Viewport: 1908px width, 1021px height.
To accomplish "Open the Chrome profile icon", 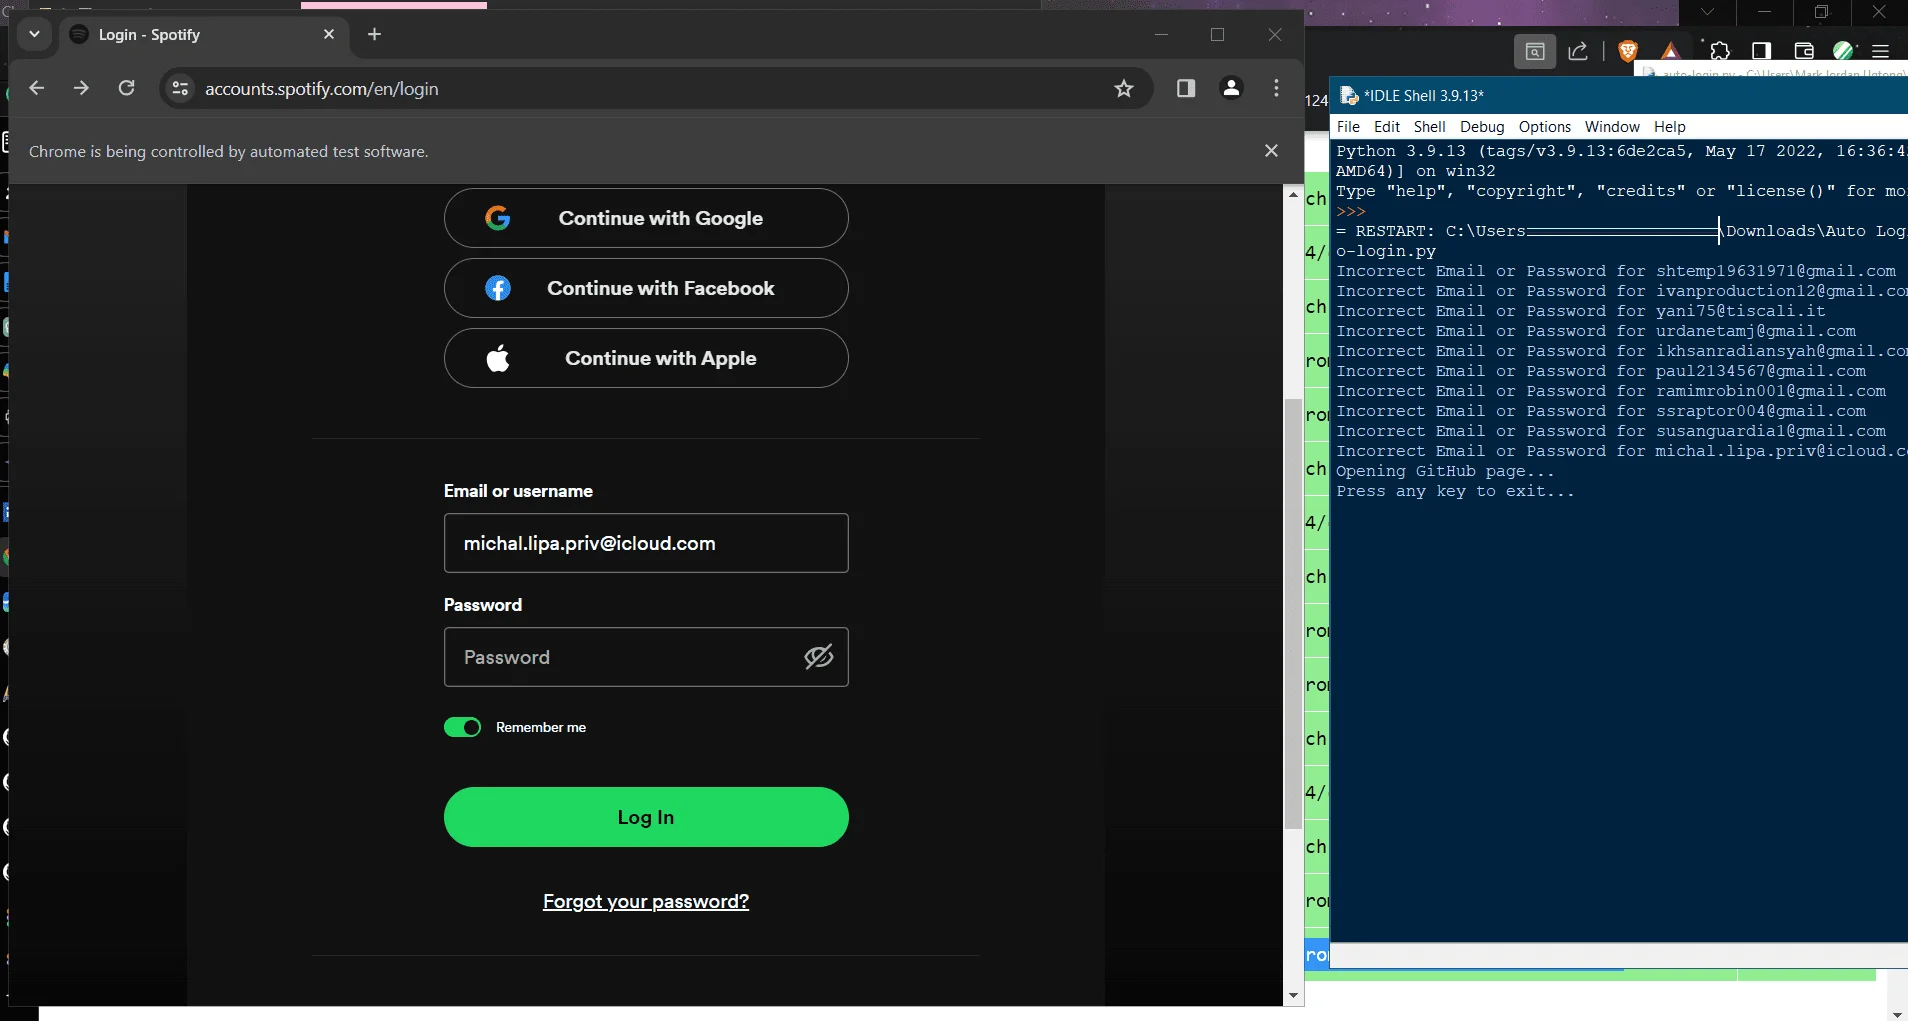I will coord(1232,88).
